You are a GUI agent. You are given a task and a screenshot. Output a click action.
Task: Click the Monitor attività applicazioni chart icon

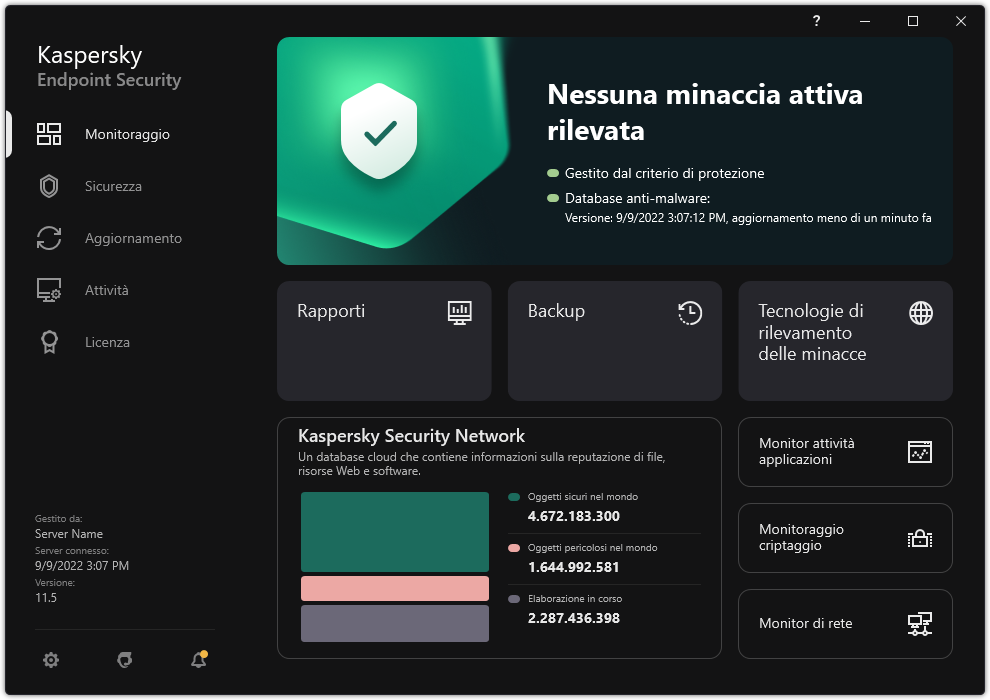point(919,452)
